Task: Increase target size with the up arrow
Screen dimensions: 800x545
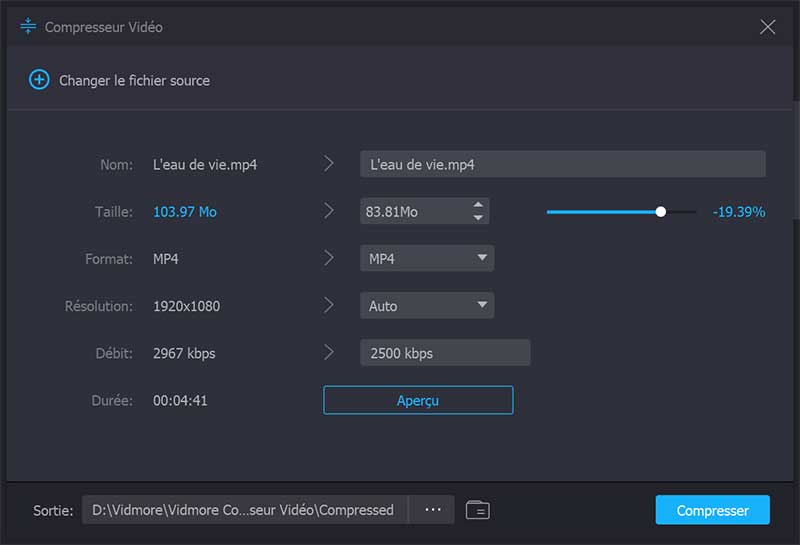Action: pos(478,205)
